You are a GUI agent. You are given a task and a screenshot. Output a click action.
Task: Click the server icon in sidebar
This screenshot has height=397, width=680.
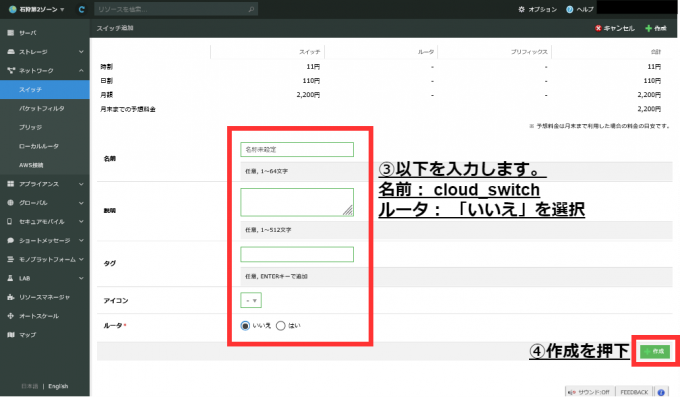11,33
